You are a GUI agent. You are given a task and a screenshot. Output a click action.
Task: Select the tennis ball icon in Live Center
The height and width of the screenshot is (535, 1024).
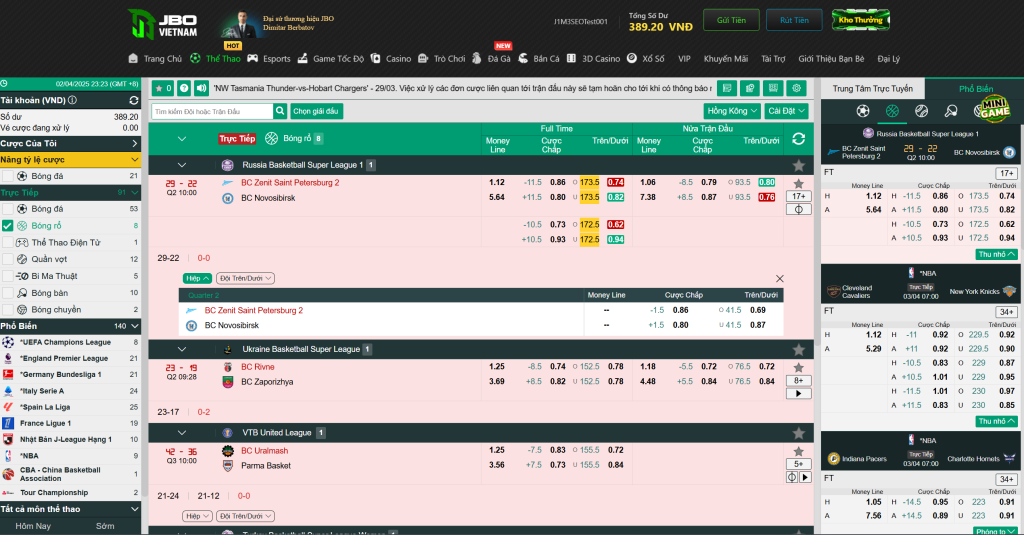click(x=921, y=111)
